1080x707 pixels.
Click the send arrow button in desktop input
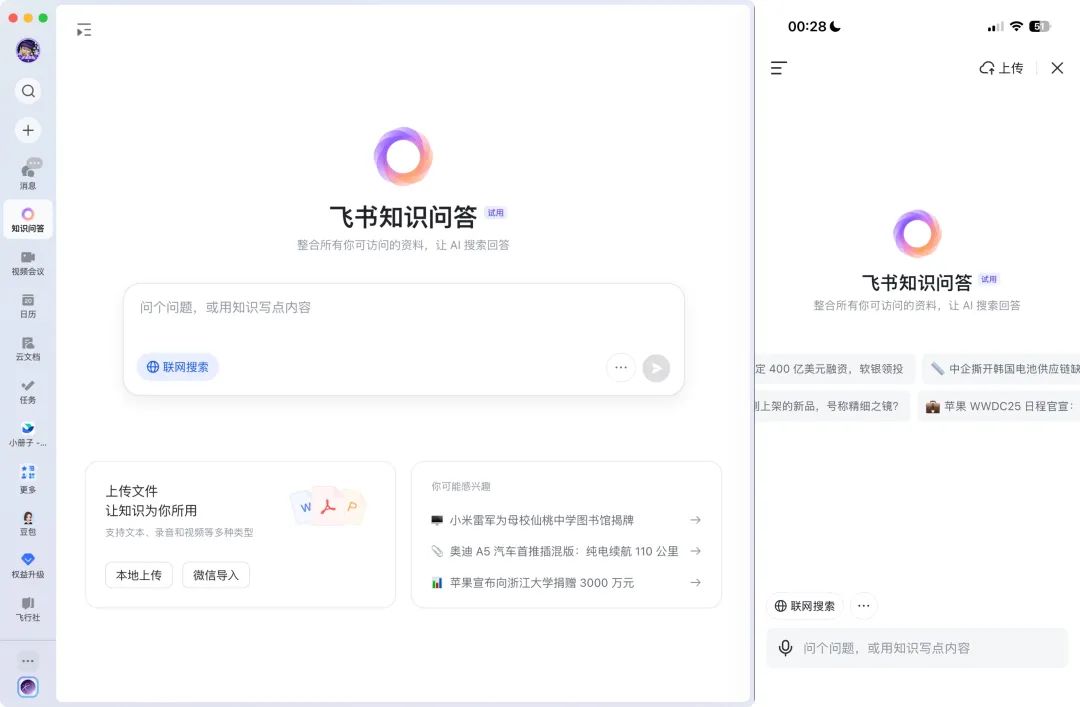point(656,368)
